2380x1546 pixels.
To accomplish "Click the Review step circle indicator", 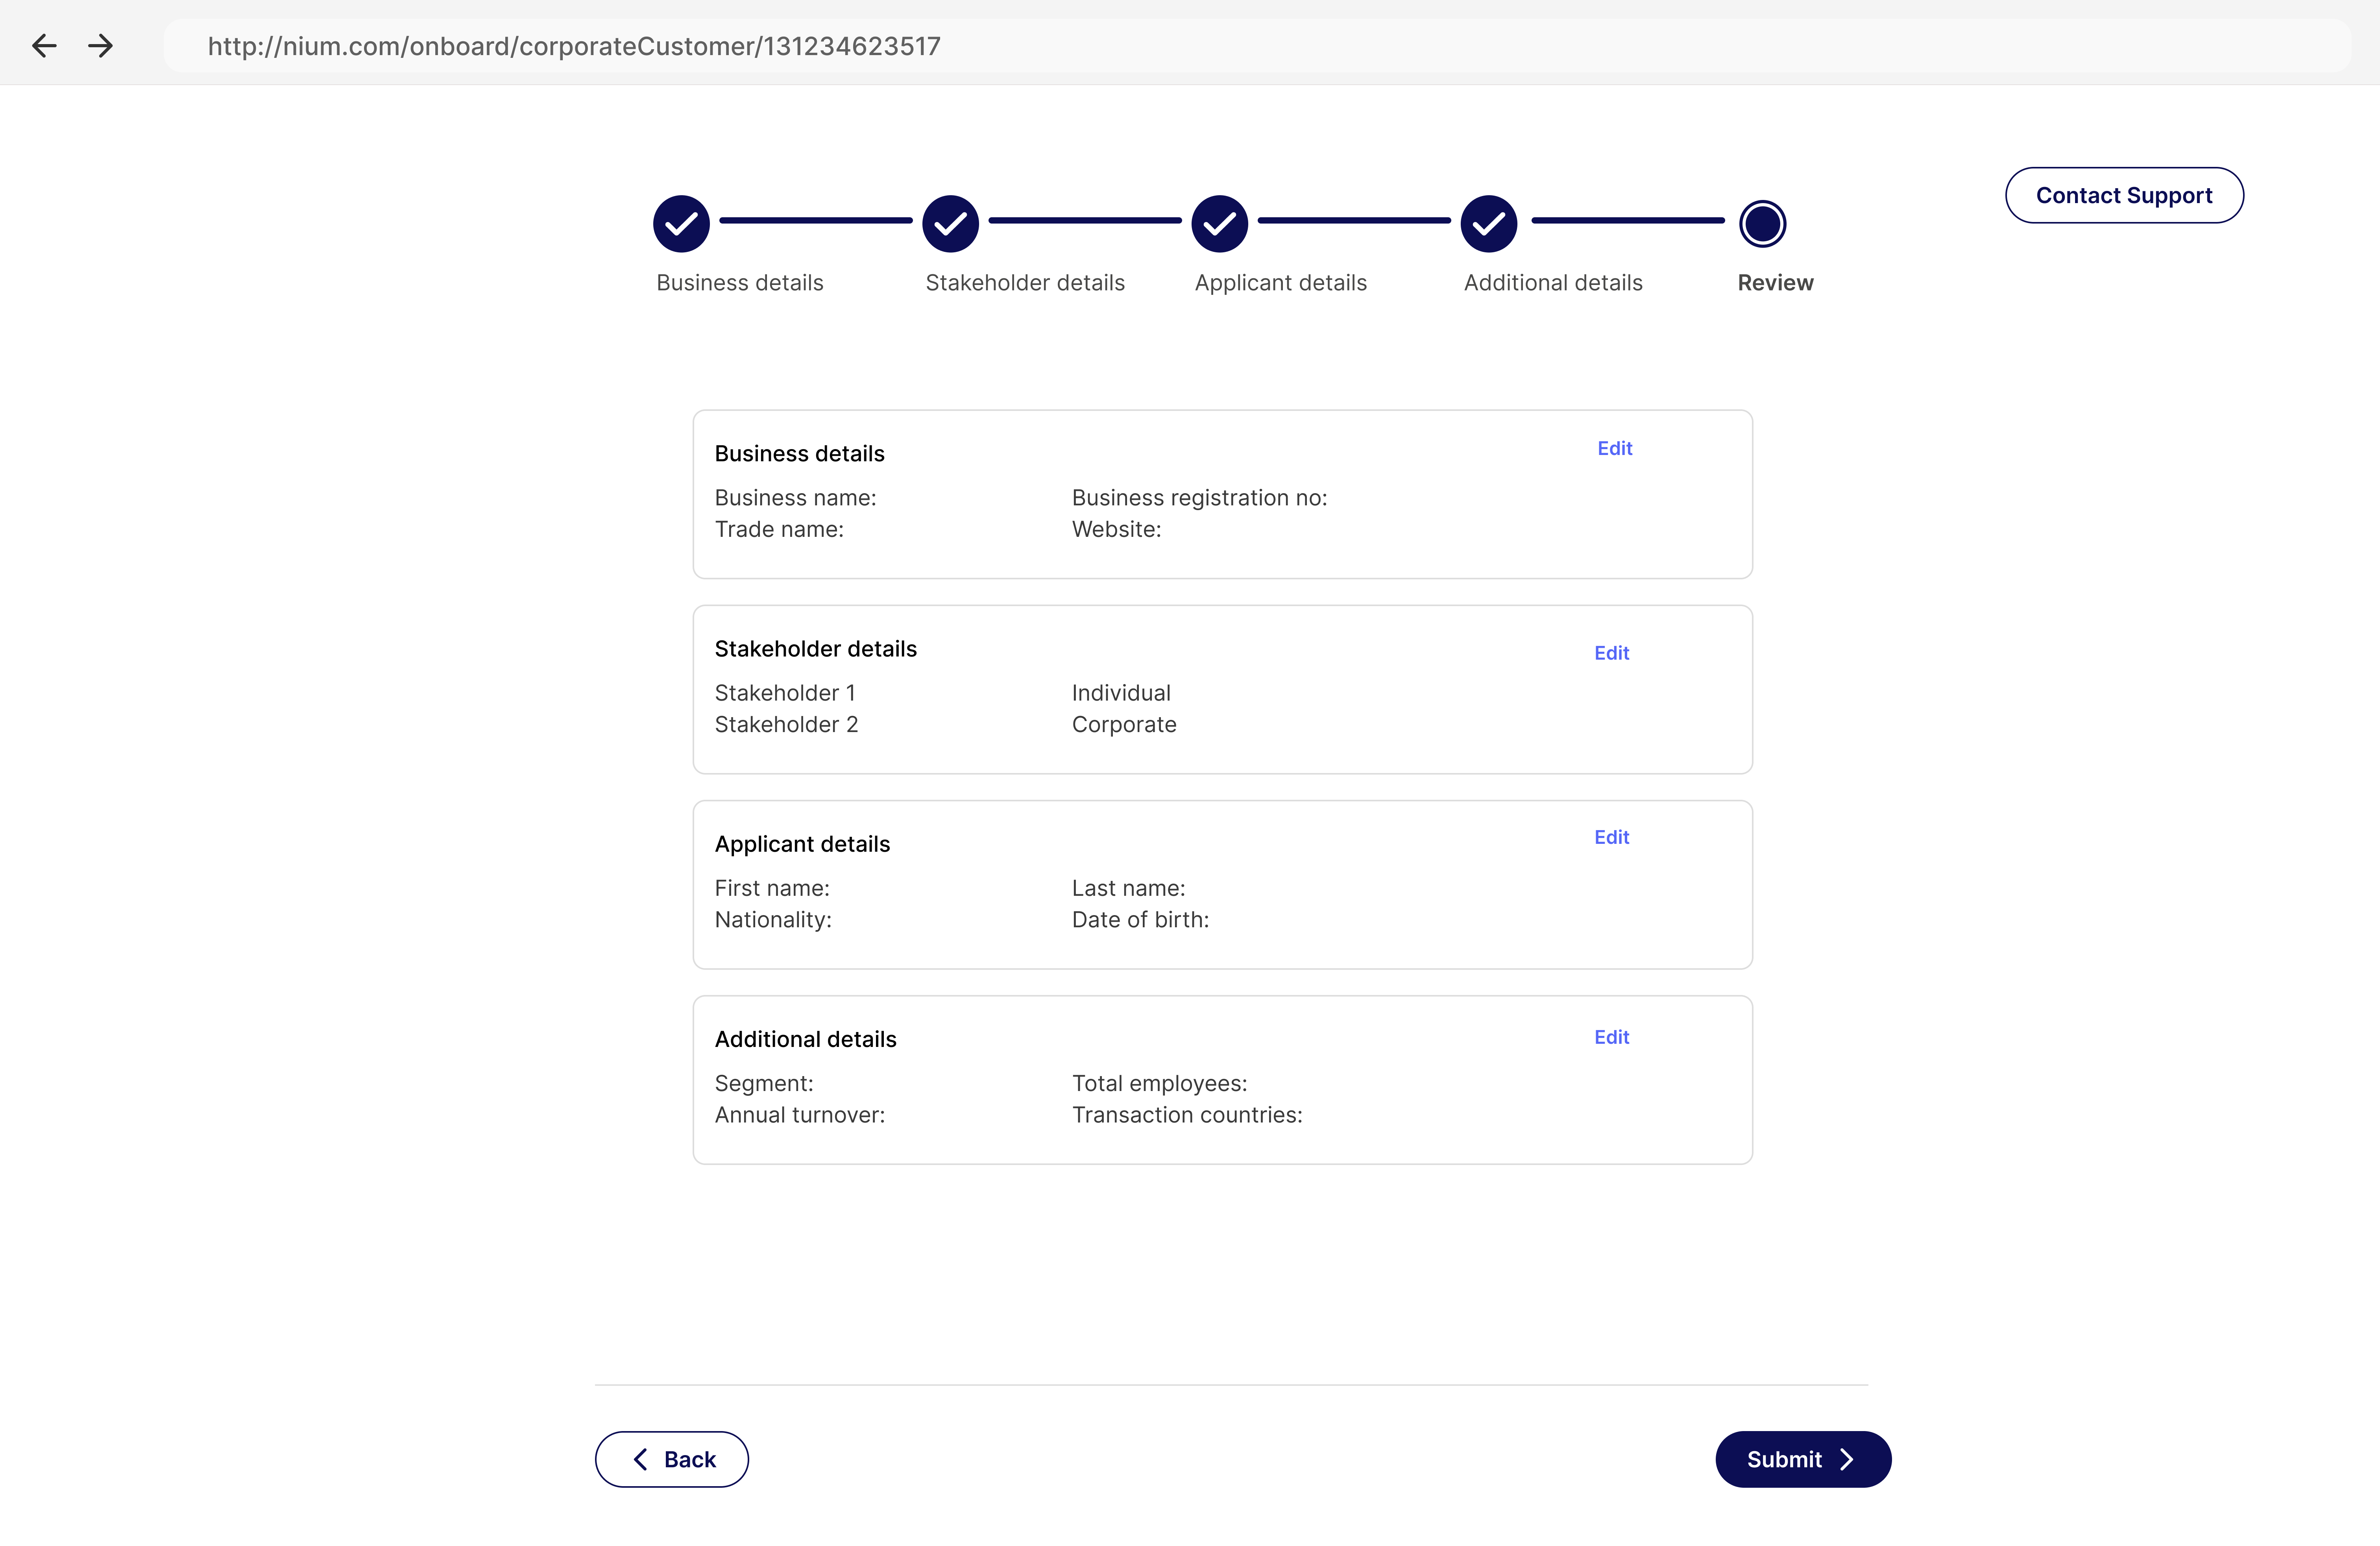I will [x=1762, y=224].
